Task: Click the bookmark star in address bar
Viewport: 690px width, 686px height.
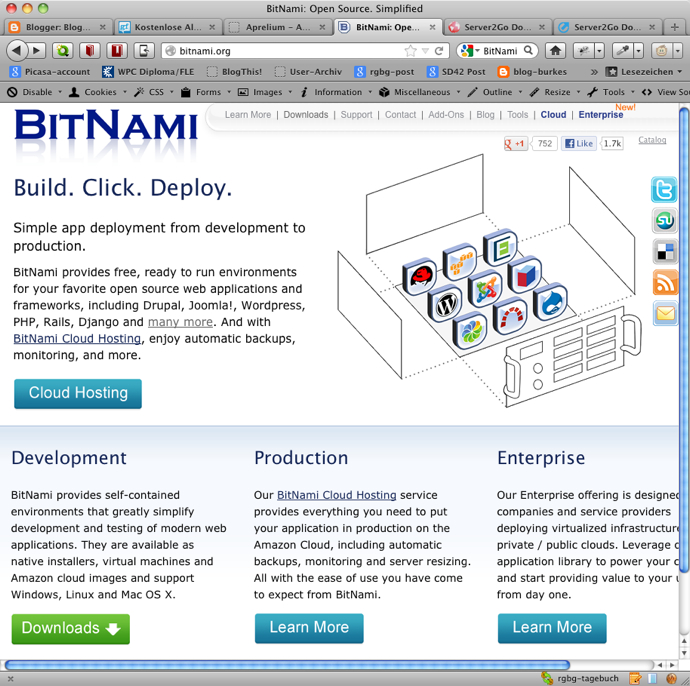Action: click(x=410, y=51)
